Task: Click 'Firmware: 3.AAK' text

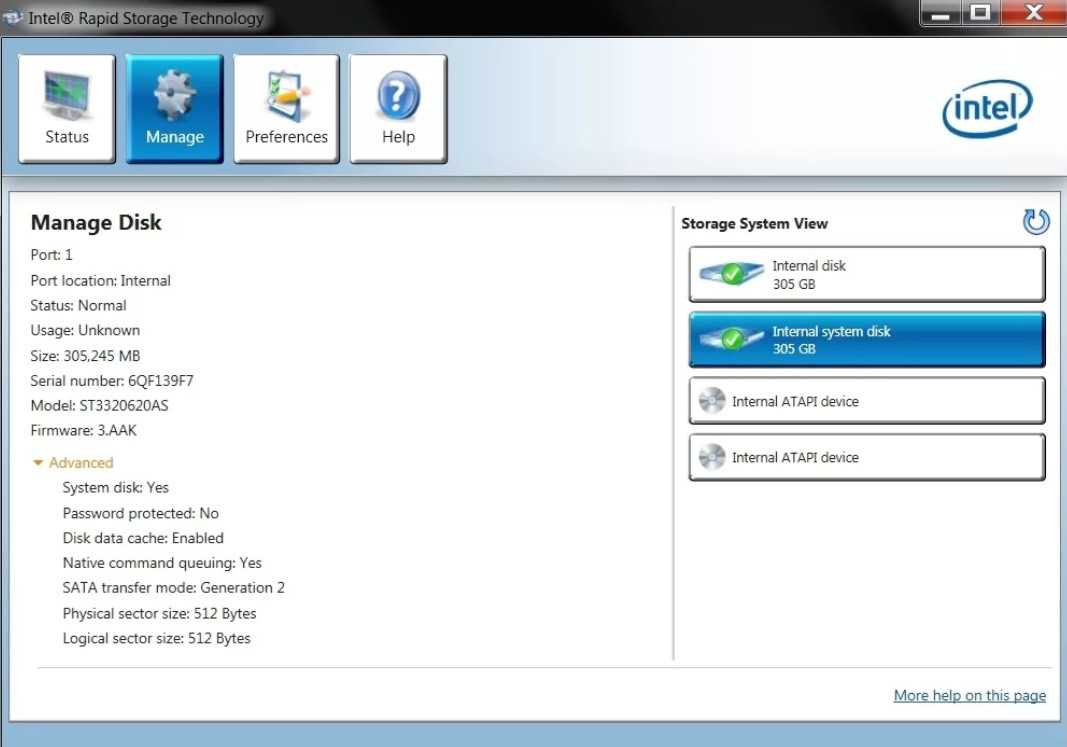Action: (x=83, y=431)
